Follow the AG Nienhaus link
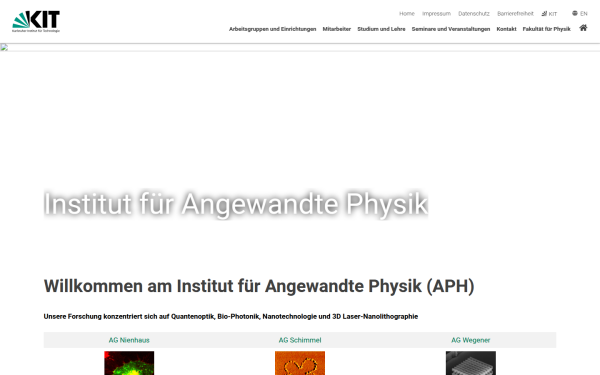Screen dimensions: 600x375 (129, 340)
